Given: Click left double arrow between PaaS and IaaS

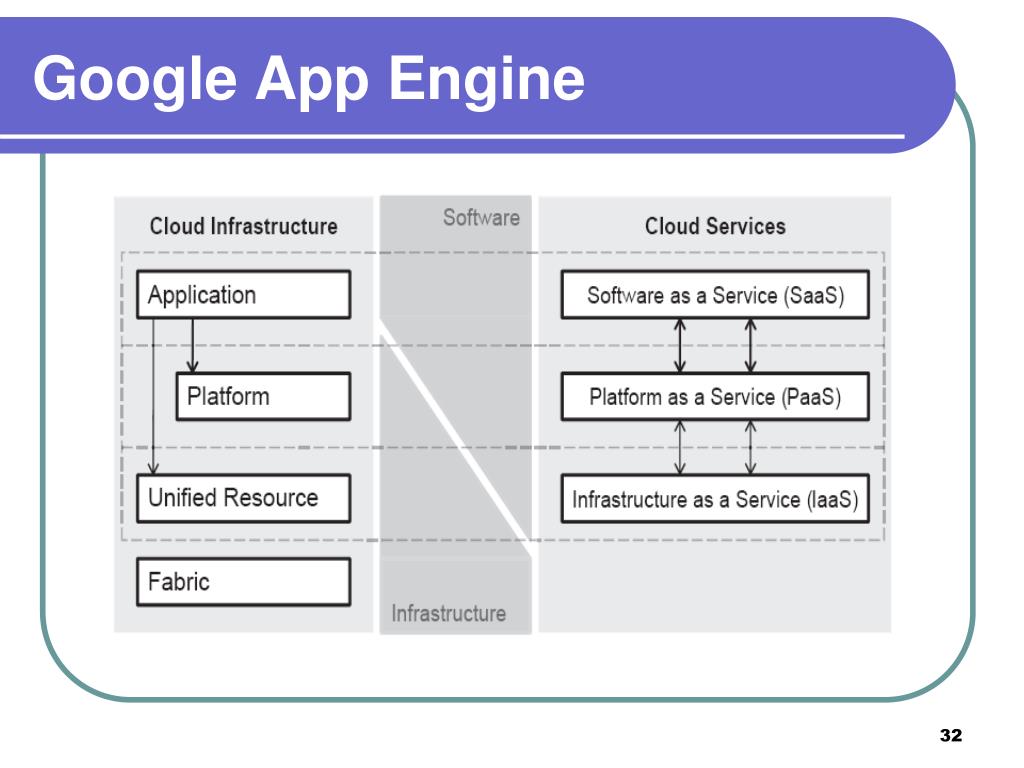Looking at the screenshot, I should pyautogui.click(x=680, y=447).
